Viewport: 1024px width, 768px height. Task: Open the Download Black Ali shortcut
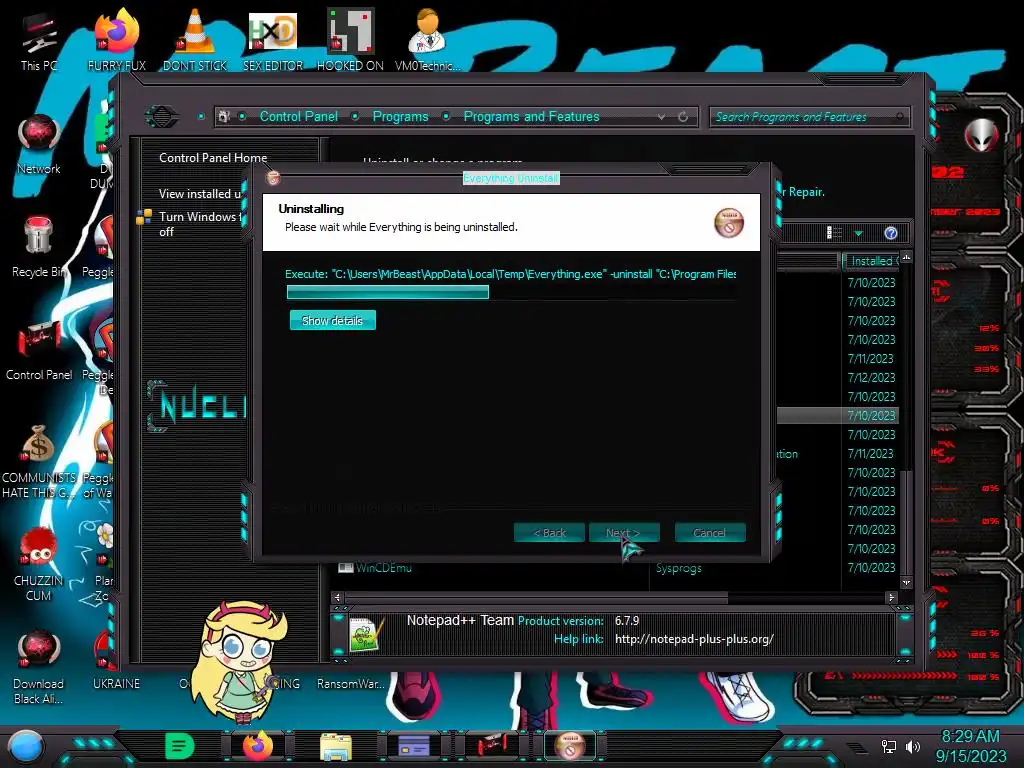pos(39,667)
